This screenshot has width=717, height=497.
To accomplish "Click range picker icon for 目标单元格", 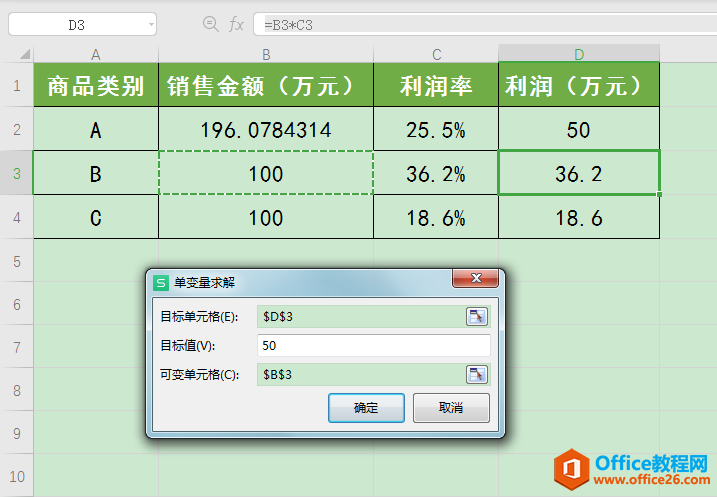I will pos(477,316).
